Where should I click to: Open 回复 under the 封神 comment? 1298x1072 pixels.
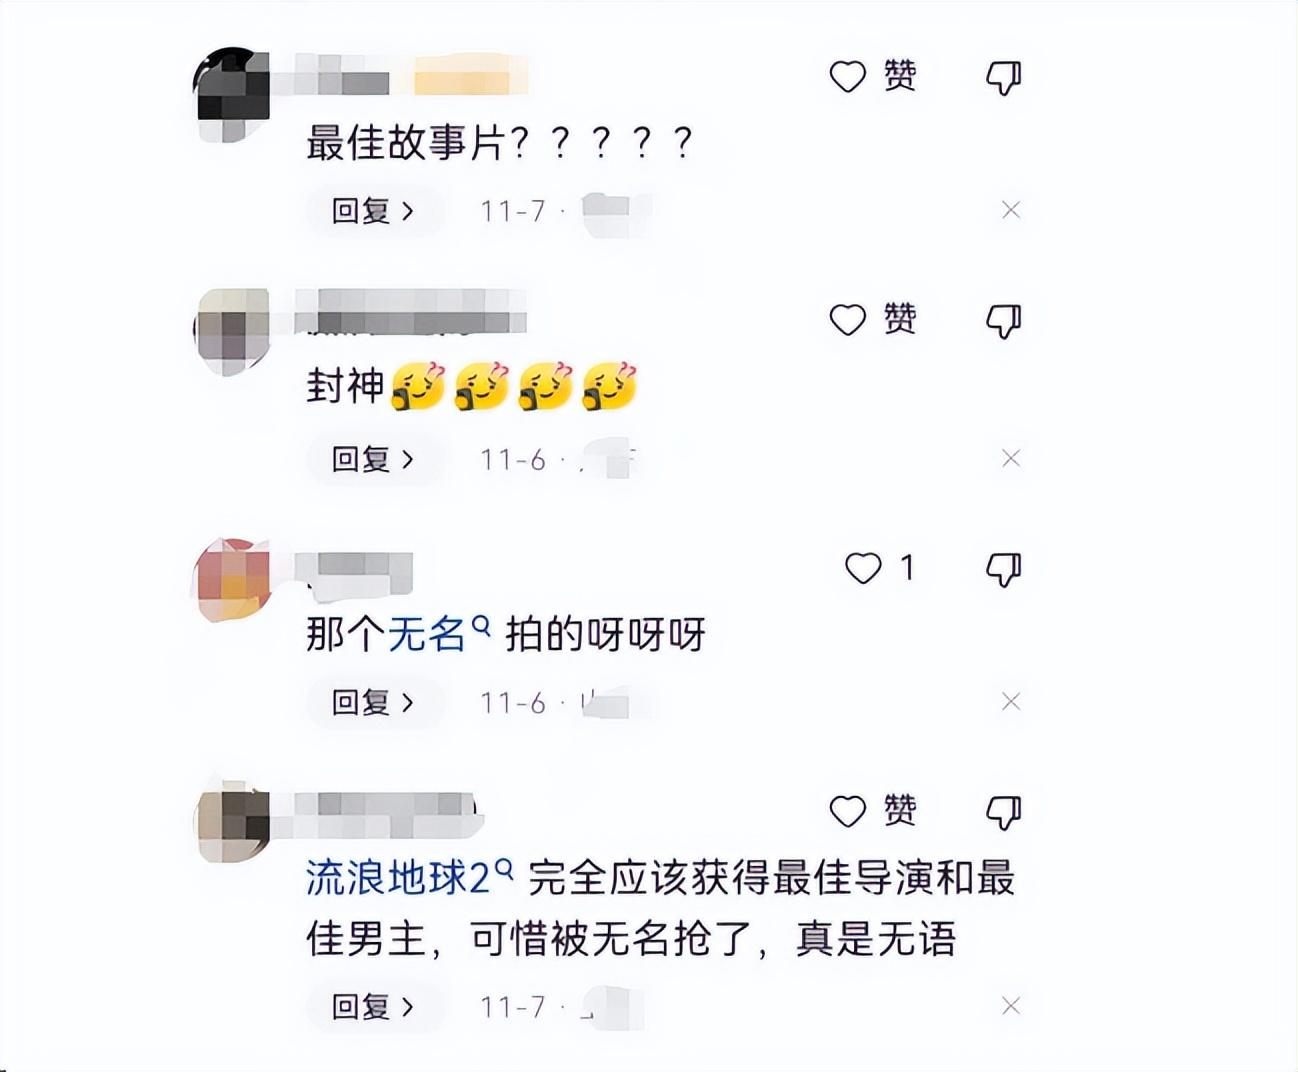click(373, 459)
